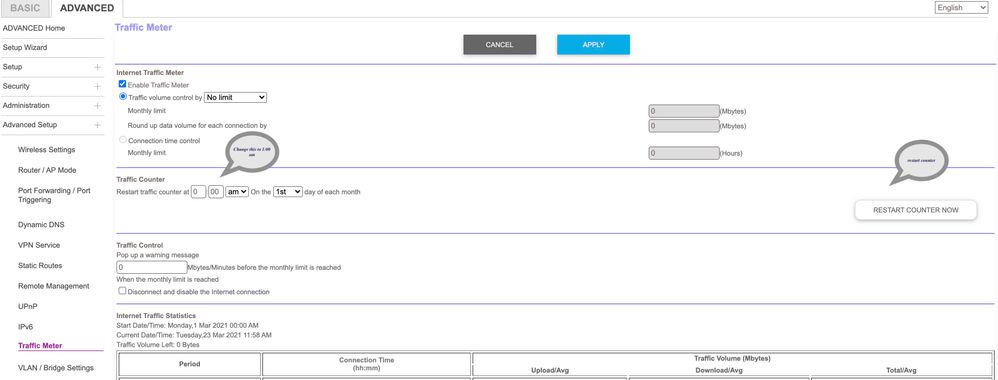Click the Period table header
The height and width of the screenshot is (380, 998).
[190, 364]
